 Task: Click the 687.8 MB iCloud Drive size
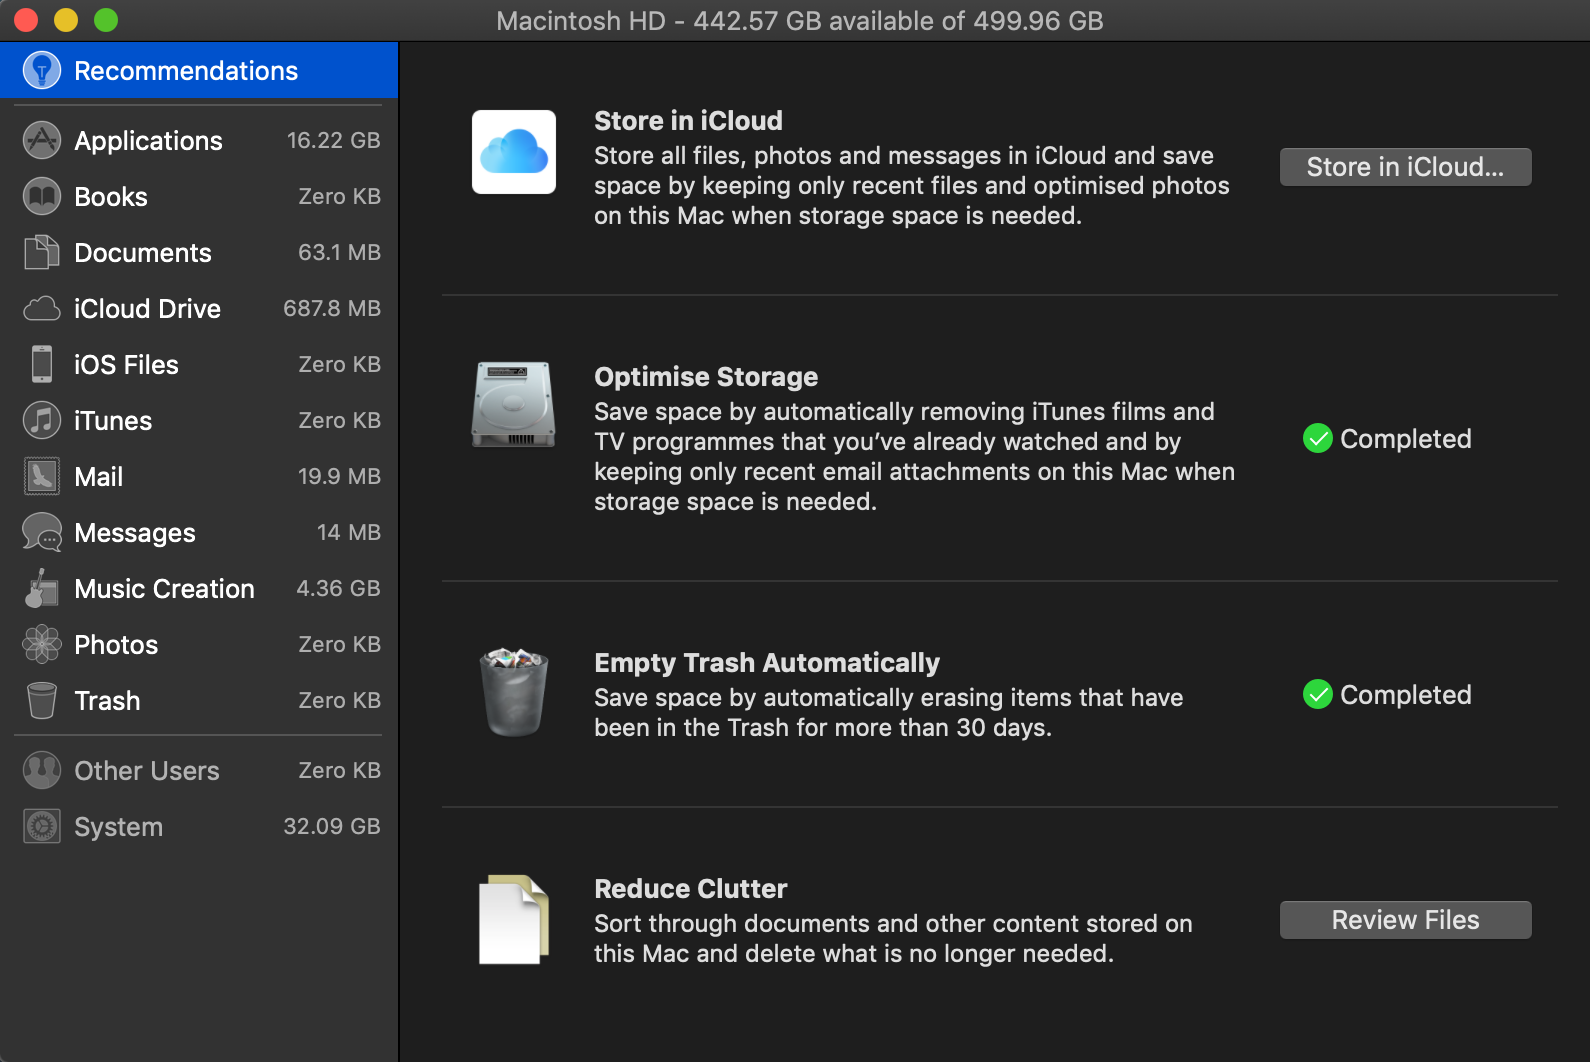point(331,308)
